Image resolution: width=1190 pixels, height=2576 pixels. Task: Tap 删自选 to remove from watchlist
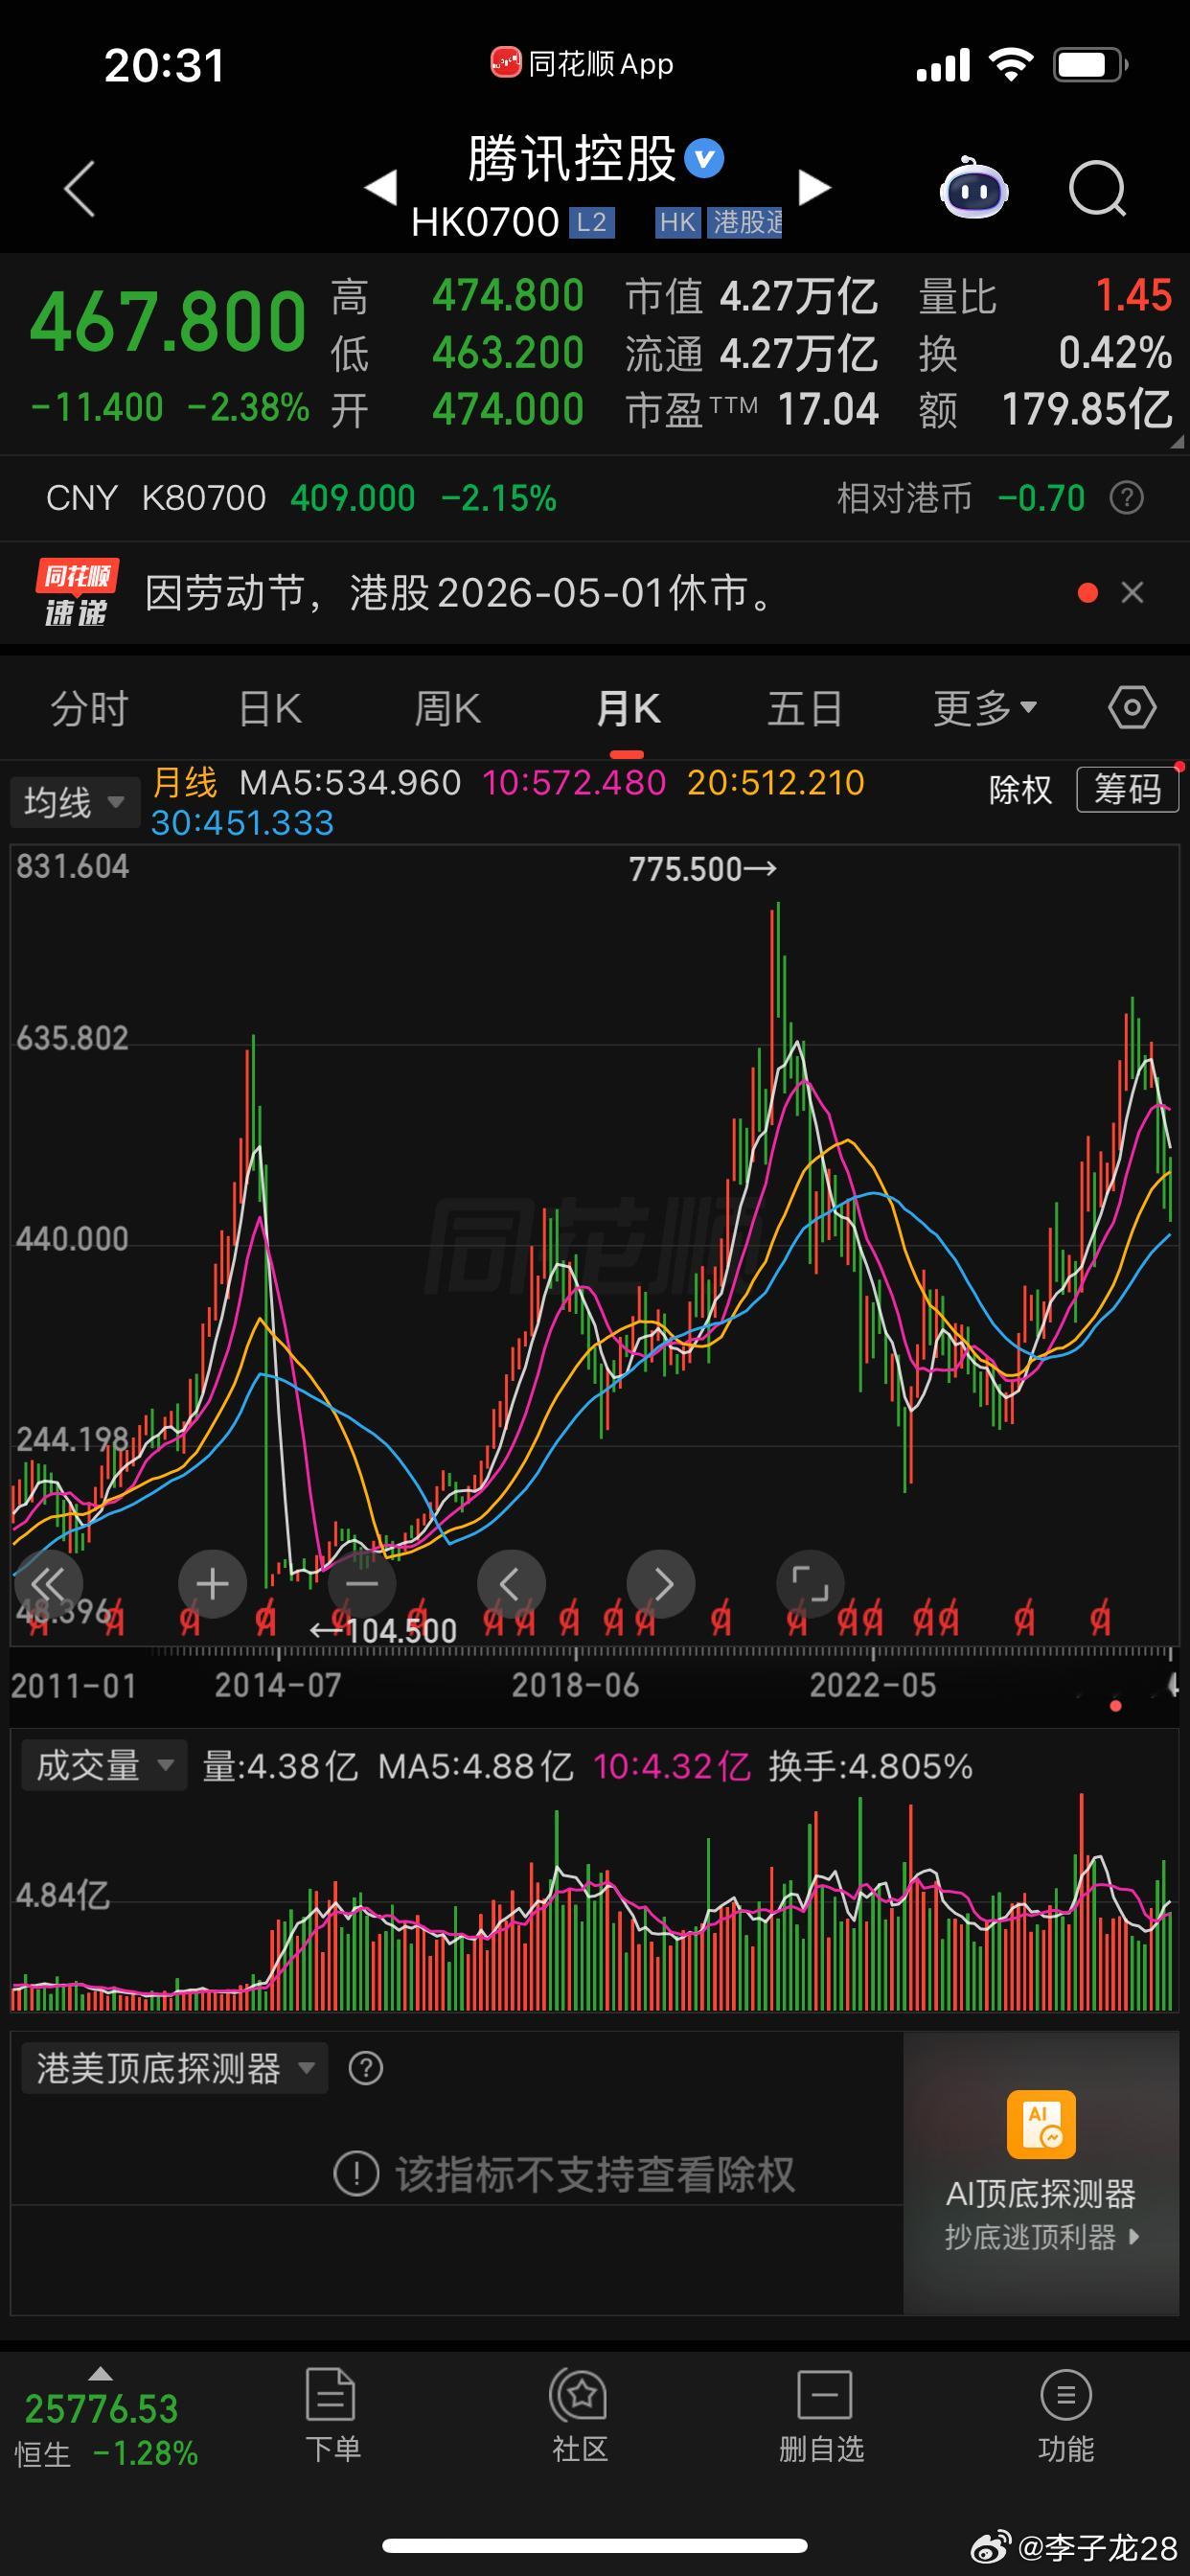822,2416
